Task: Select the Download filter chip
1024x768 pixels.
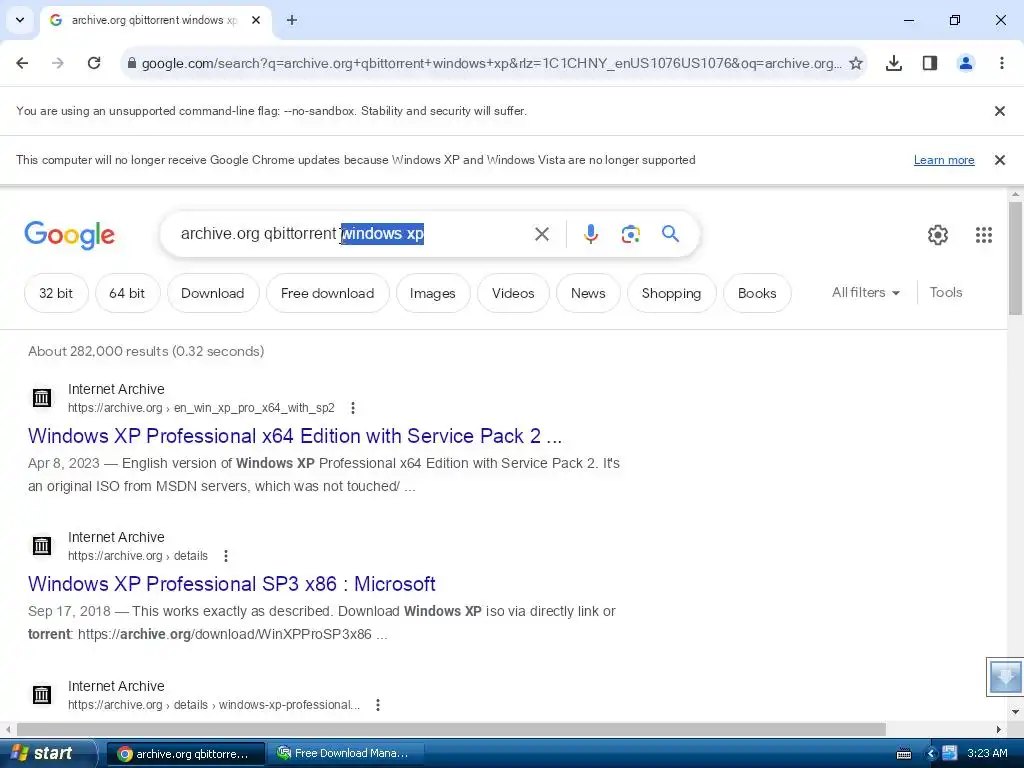Action: coord(212,293)
